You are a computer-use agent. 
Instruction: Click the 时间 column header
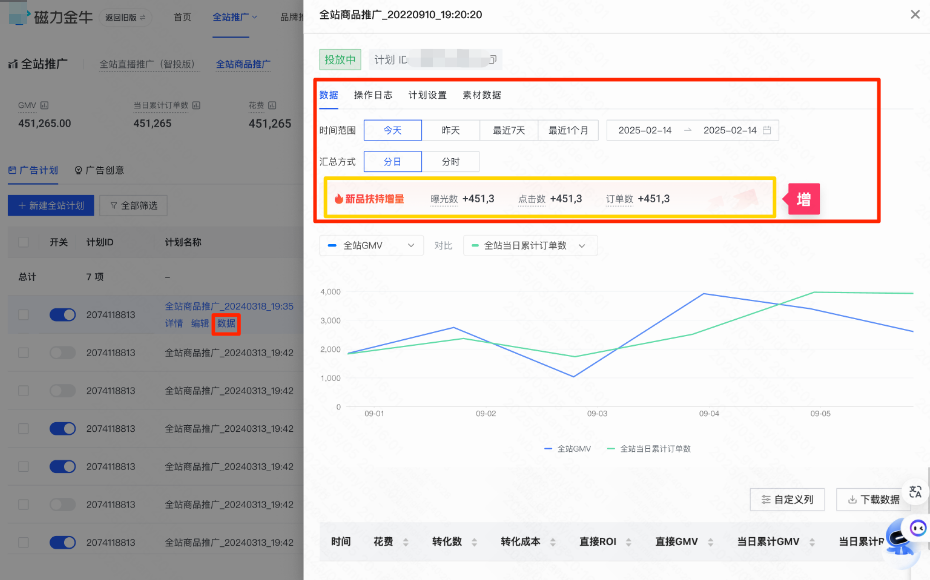pyautogui.click(x=341, y=541)
